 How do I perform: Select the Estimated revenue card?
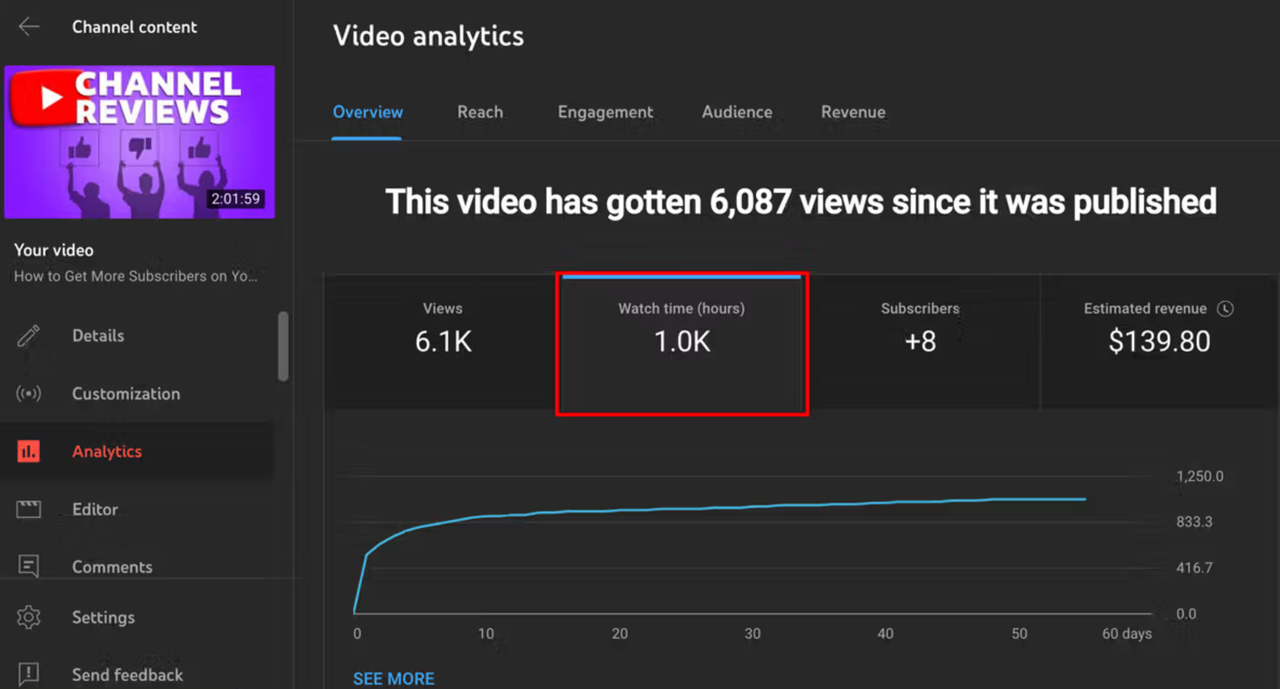click(1159, 341)
